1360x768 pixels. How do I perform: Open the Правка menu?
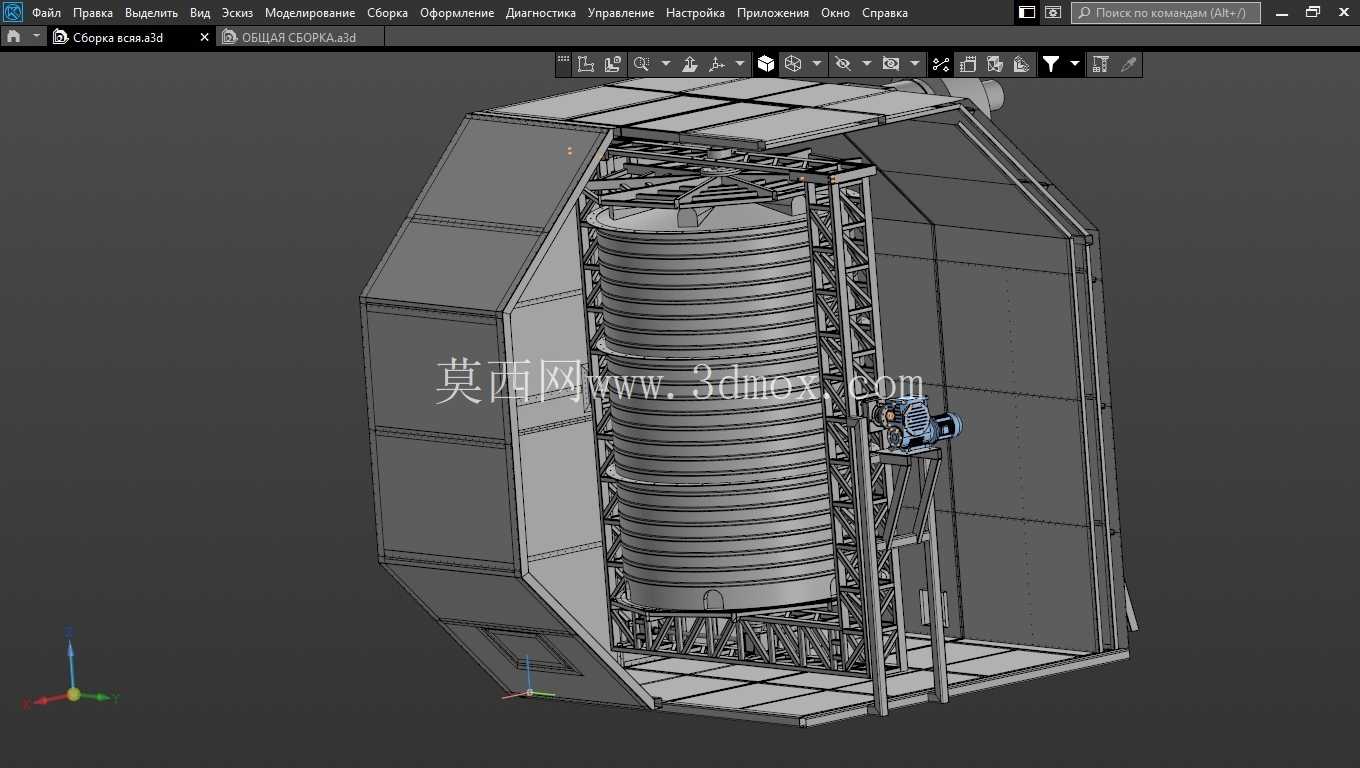(93, 13)
